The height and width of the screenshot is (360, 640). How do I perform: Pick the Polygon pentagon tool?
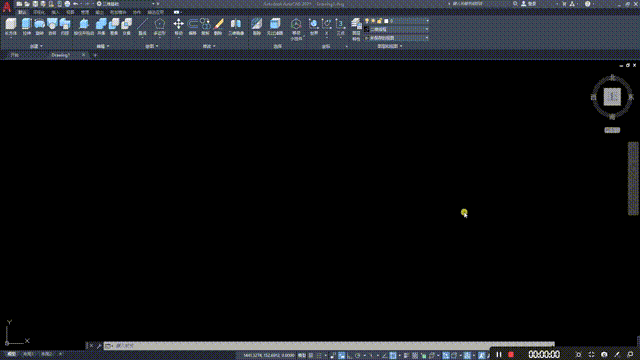(x=160, y=27)
